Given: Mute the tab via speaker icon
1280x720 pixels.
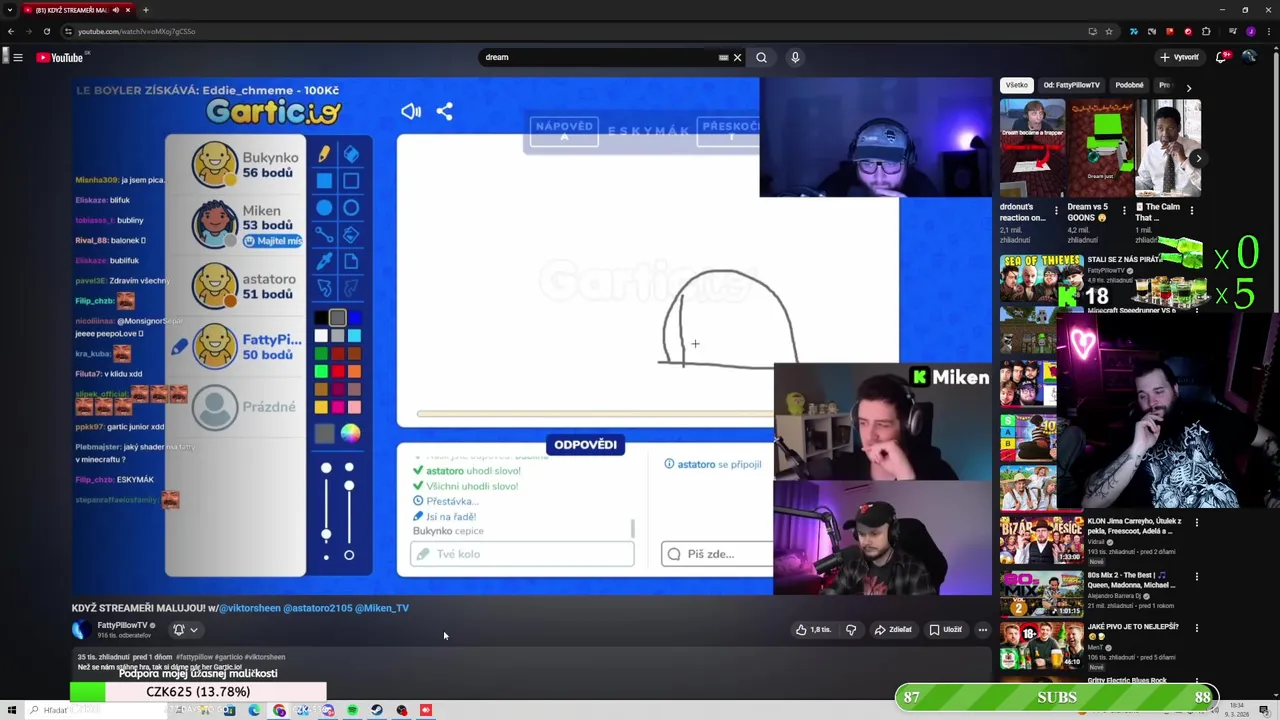Looking at the screenshot, I should click(116, 10).
